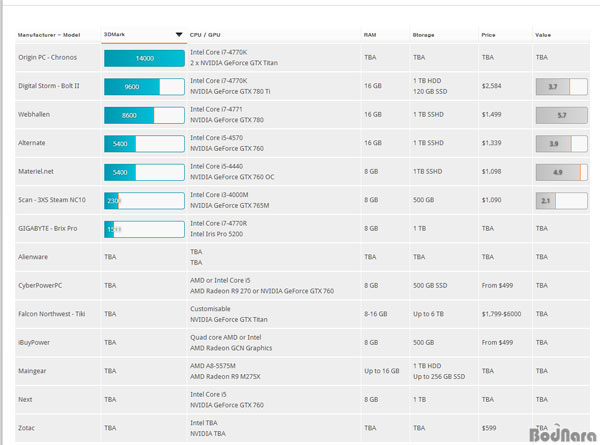Image resolution: width=600 pixels, height=445 pixels.
Task: Select Falcon Northwest - Tiki name
Action: pyautogui.click(x=52, y=314)
